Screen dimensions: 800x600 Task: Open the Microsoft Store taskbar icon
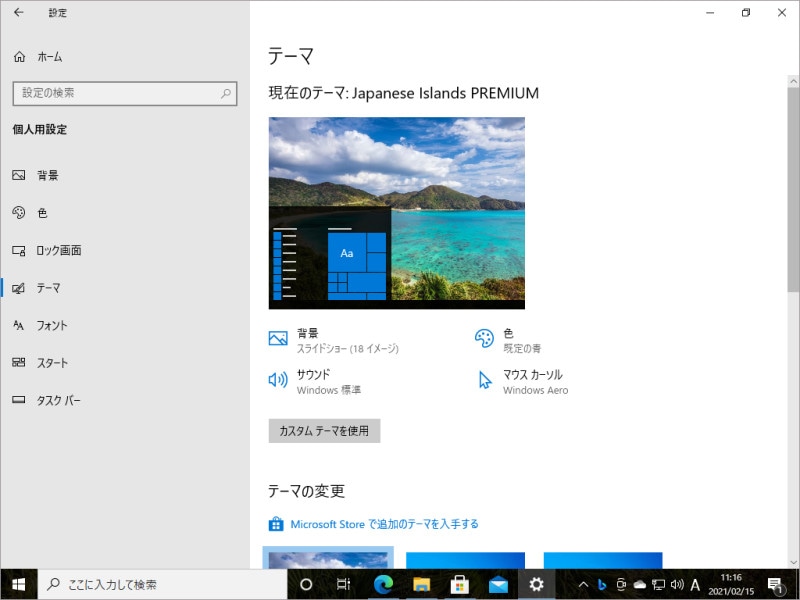(x=459, y=585)
